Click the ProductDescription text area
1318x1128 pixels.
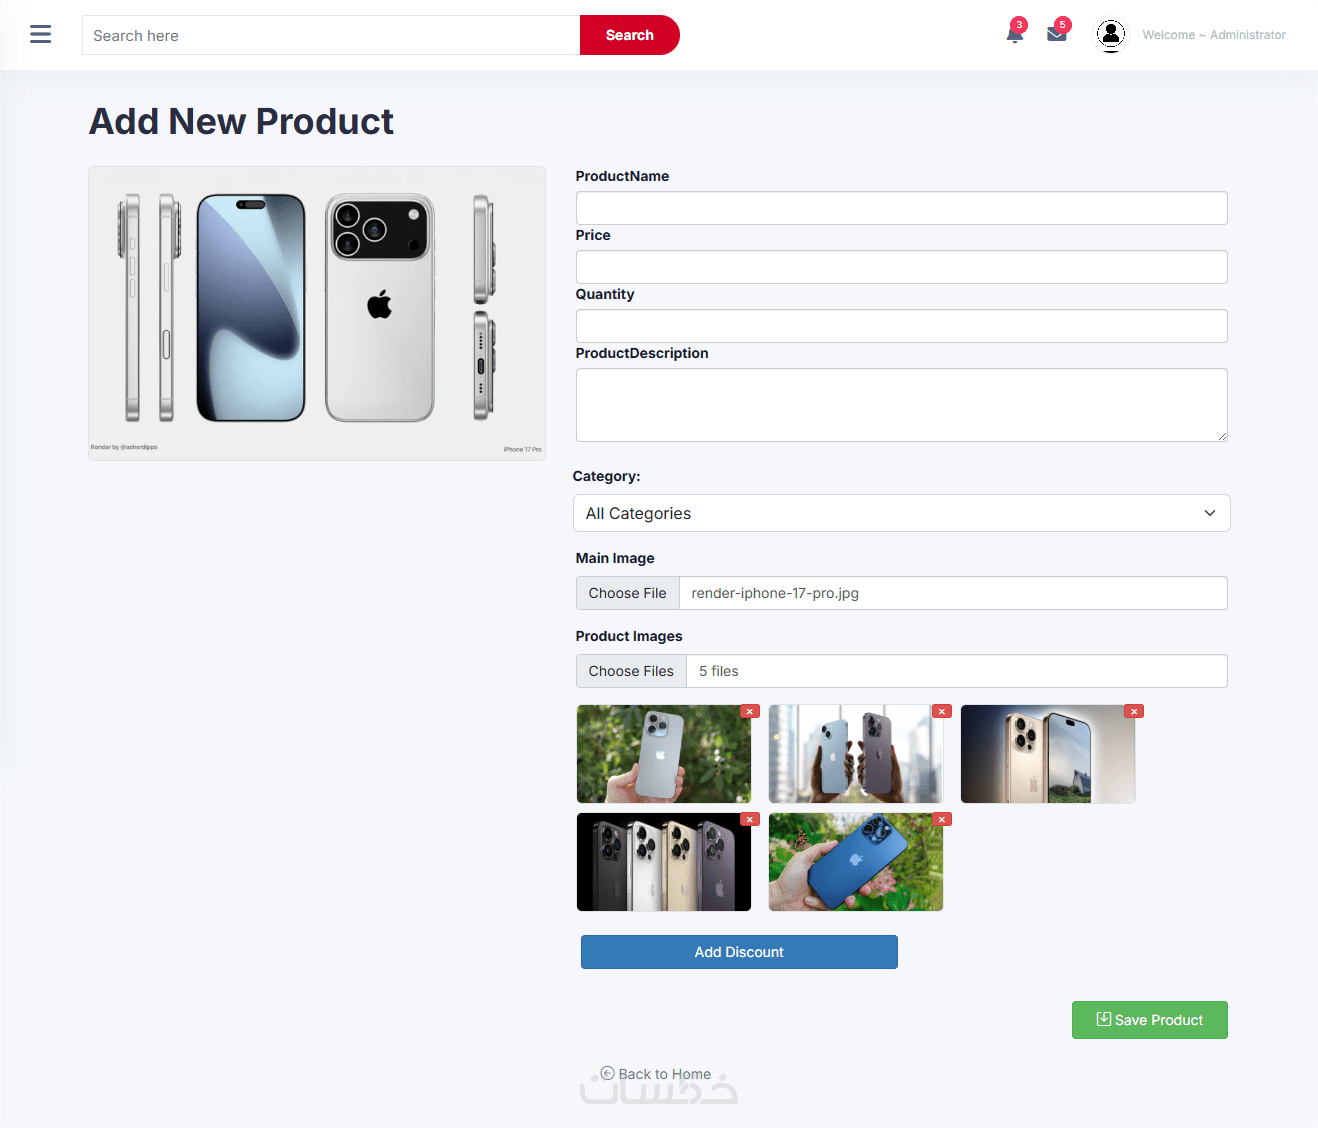(x=901, y=405)
